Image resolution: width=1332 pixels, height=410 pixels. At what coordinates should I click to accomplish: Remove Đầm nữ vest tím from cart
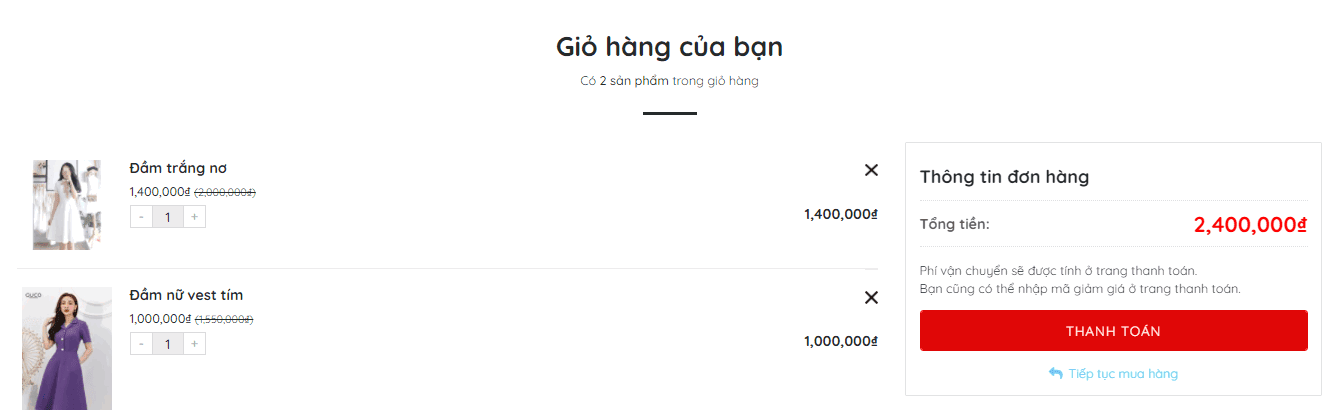click(871, 297)
